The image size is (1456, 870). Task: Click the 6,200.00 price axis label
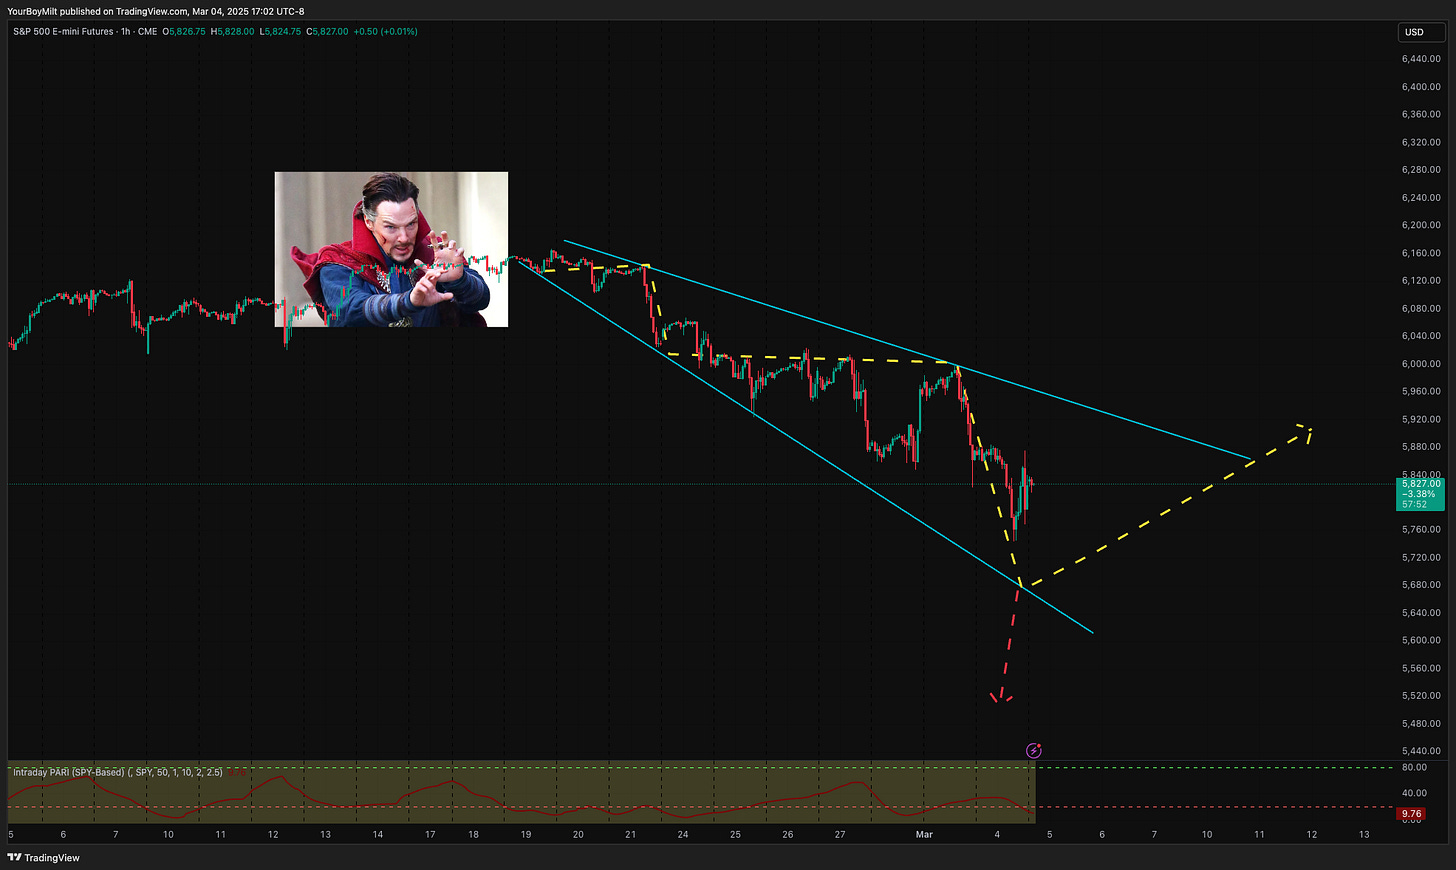[x=1421, y=225]
